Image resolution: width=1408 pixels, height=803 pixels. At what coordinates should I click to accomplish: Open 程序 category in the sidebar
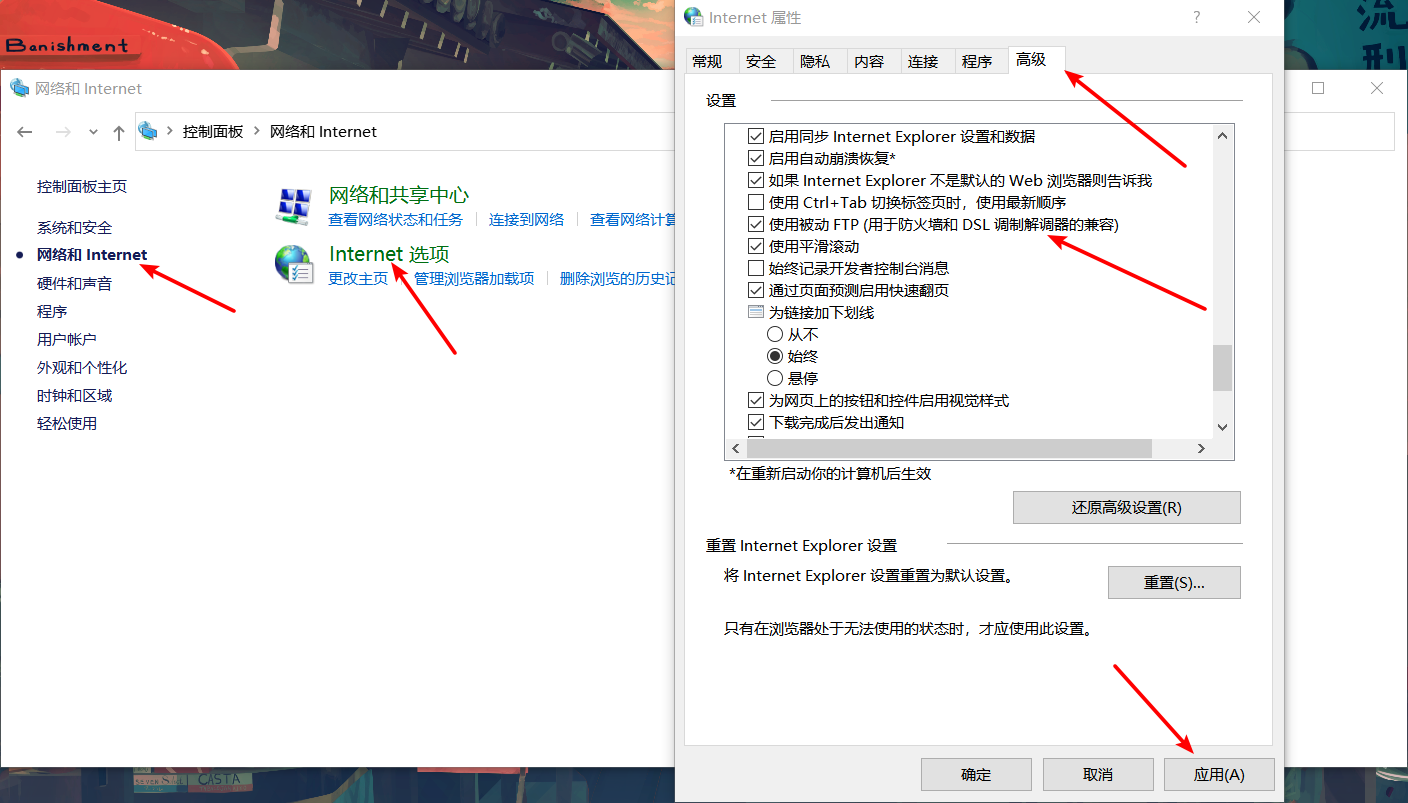pyautogui.click(x=52, y=311)
